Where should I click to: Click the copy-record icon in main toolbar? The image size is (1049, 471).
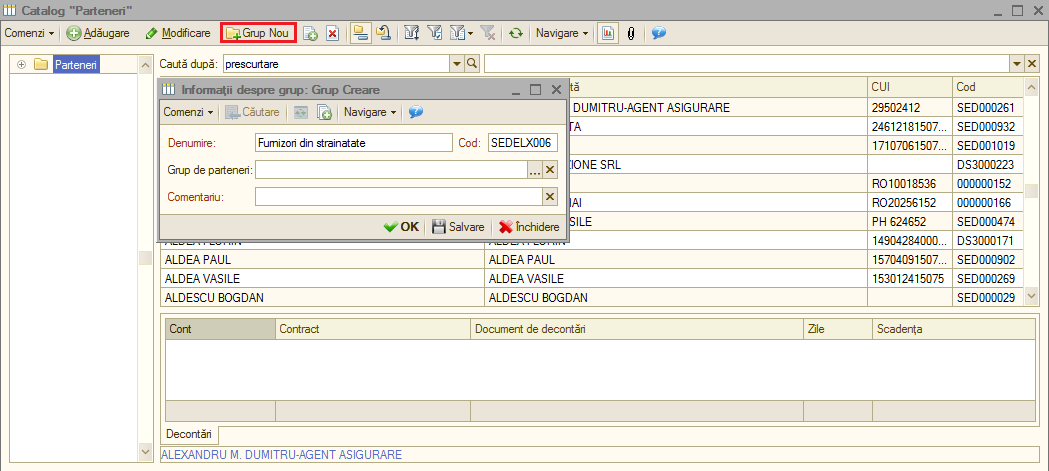pyautogui.click(x=310, y=33)
